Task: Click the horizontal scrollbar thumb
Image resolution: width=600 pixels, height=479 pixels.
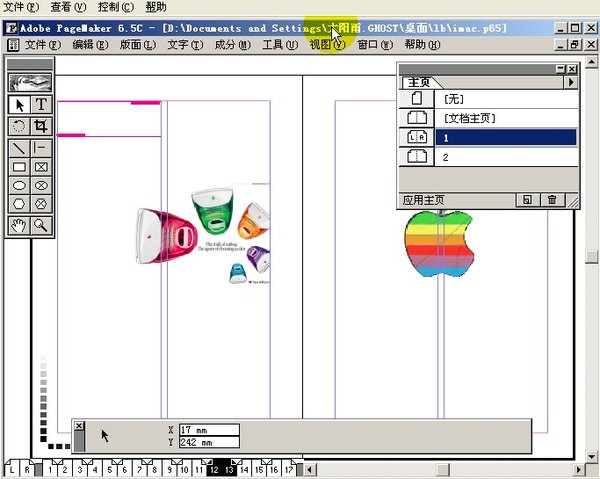Action: [x=443, y=469]
